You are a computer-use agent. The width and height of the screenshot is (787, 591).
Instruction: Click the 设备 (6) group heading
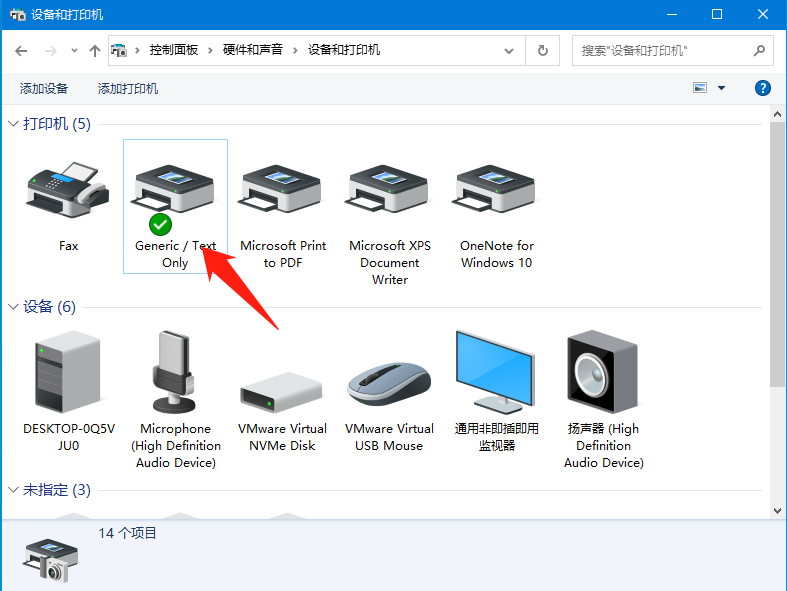[x=49, y=306]
